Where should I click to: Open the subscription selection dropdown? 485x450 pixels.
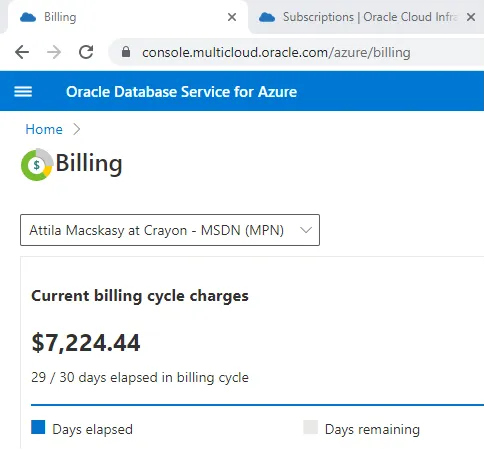click(170, 230)
